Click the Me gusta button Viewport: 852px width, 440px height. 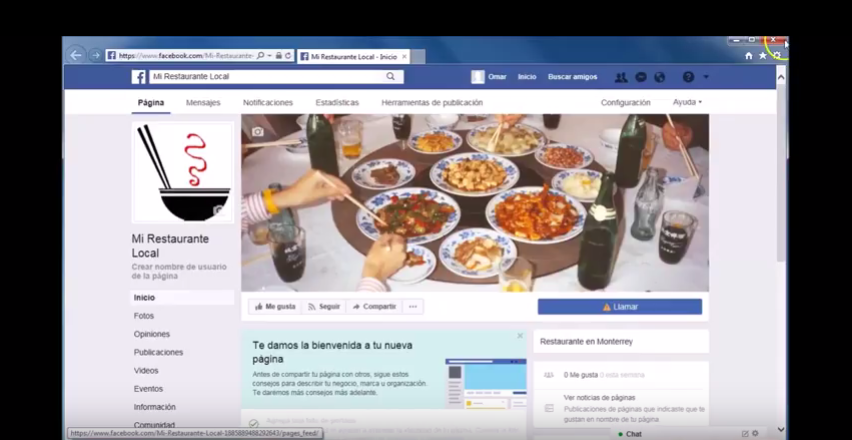275,307
